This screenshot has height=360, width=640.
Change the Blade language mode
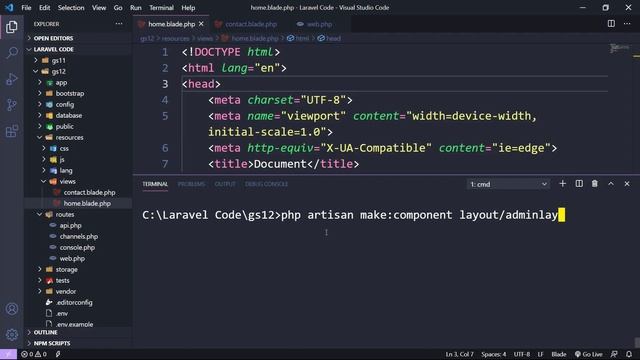click(x=559, y=354)
